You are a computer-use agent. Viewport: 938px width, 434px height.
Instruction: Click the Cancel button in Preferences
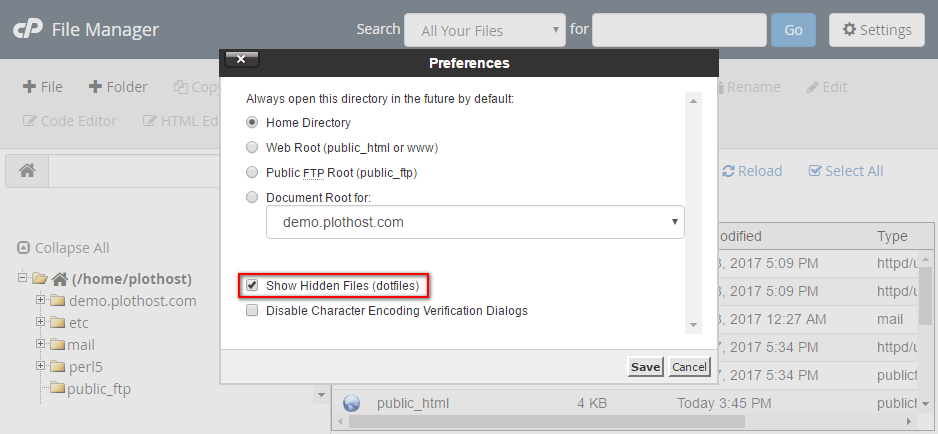pyautogui.click(x=689, y=367)
